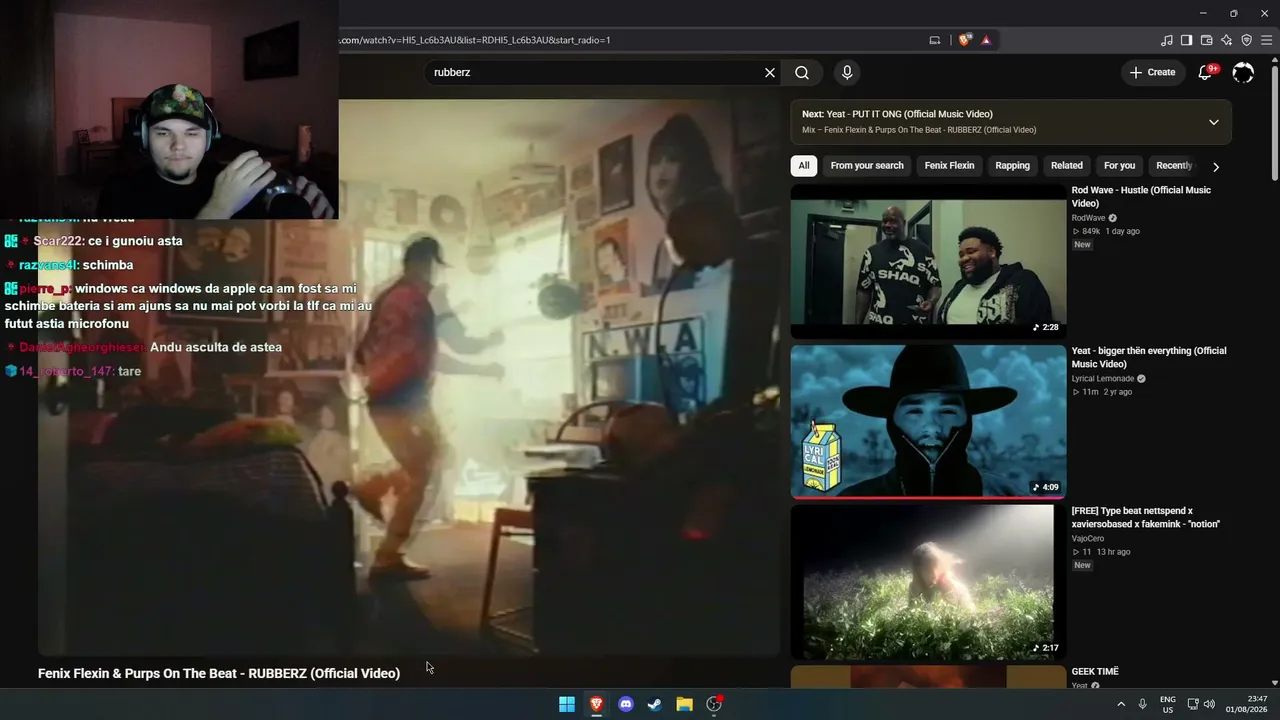Open the Type beat "notion" thumbnail
The height and width of the screenshot is (720, 1280).
928,582
